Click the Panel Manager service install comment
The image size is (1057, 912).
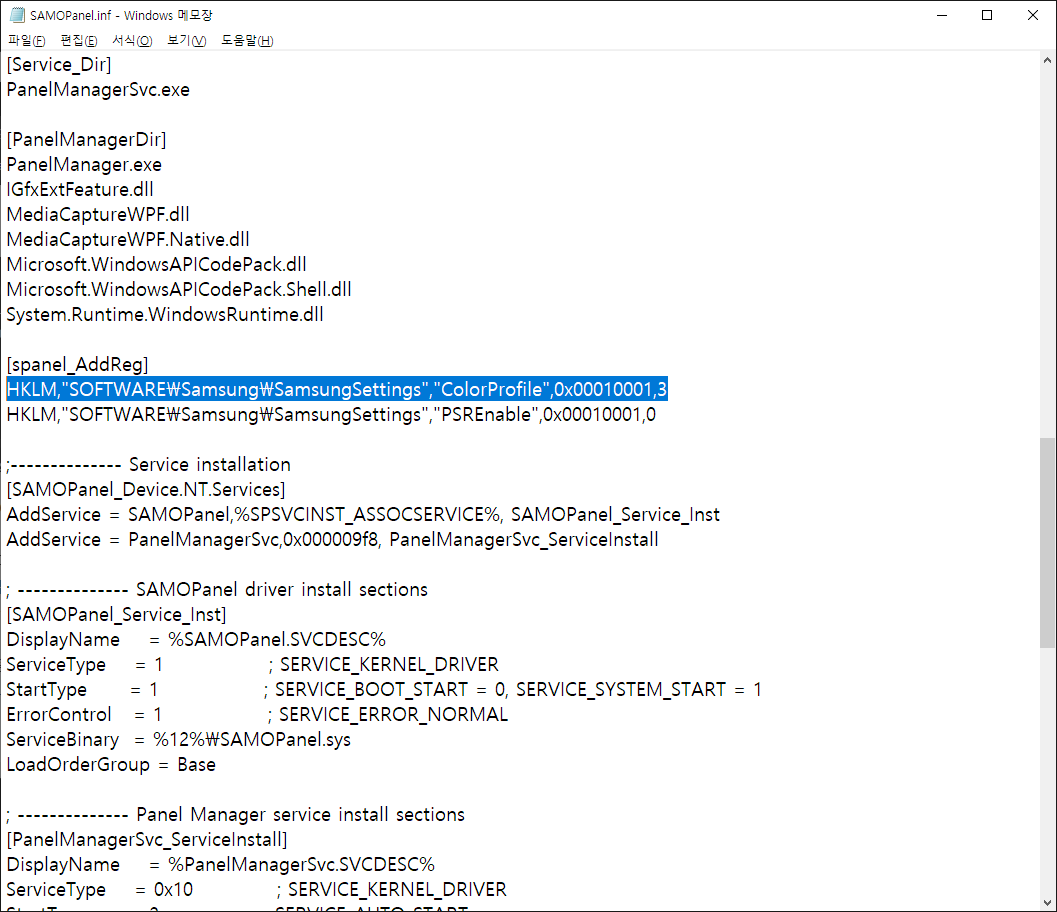tap(236, 814)
